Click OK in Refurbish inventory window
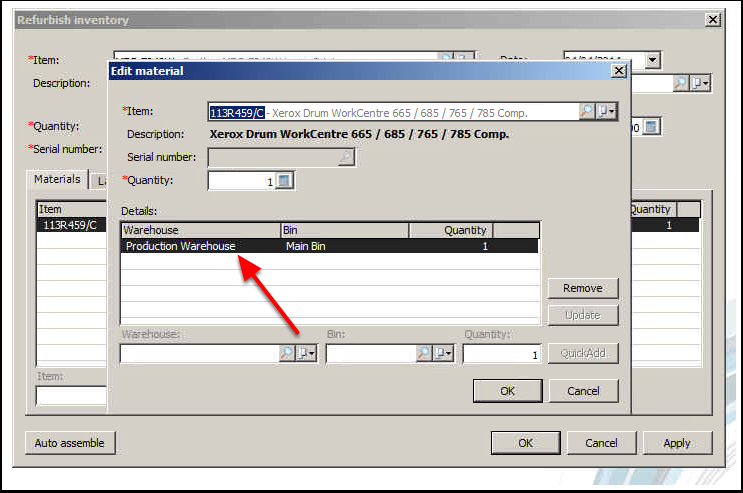The height and width of the screenshot is (493, 743). coord(526,443)
